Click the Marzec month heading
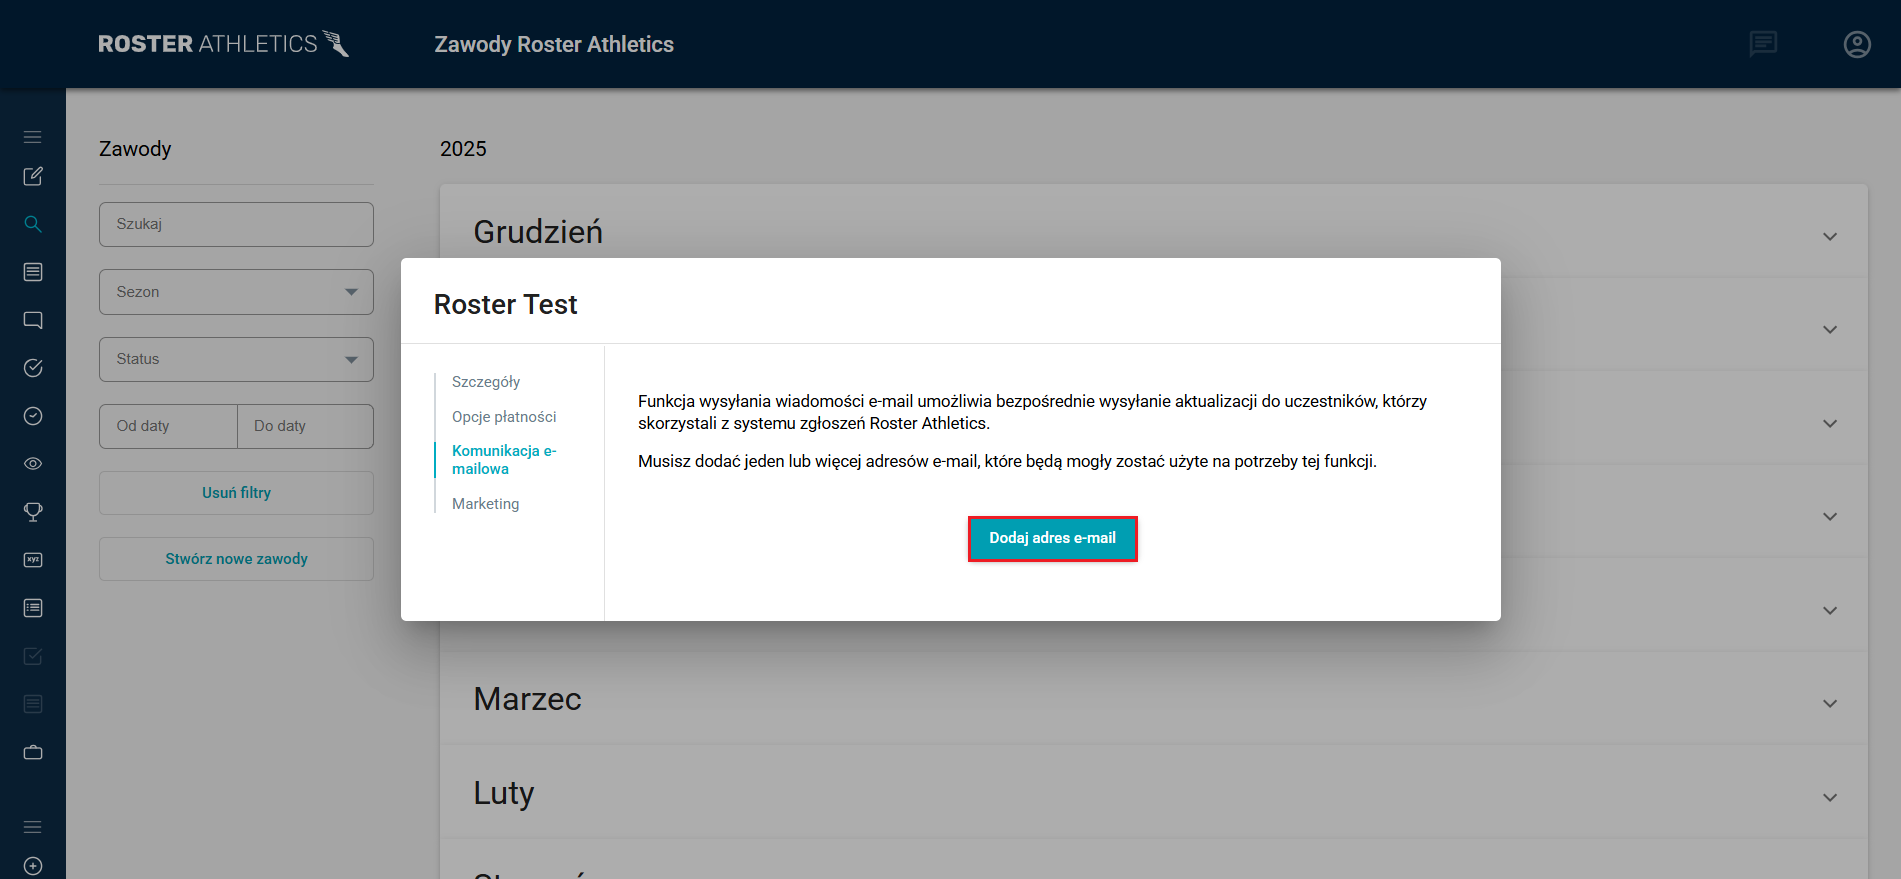The width and height of the screenshot is (1901, 879). (x=527, y=699)
